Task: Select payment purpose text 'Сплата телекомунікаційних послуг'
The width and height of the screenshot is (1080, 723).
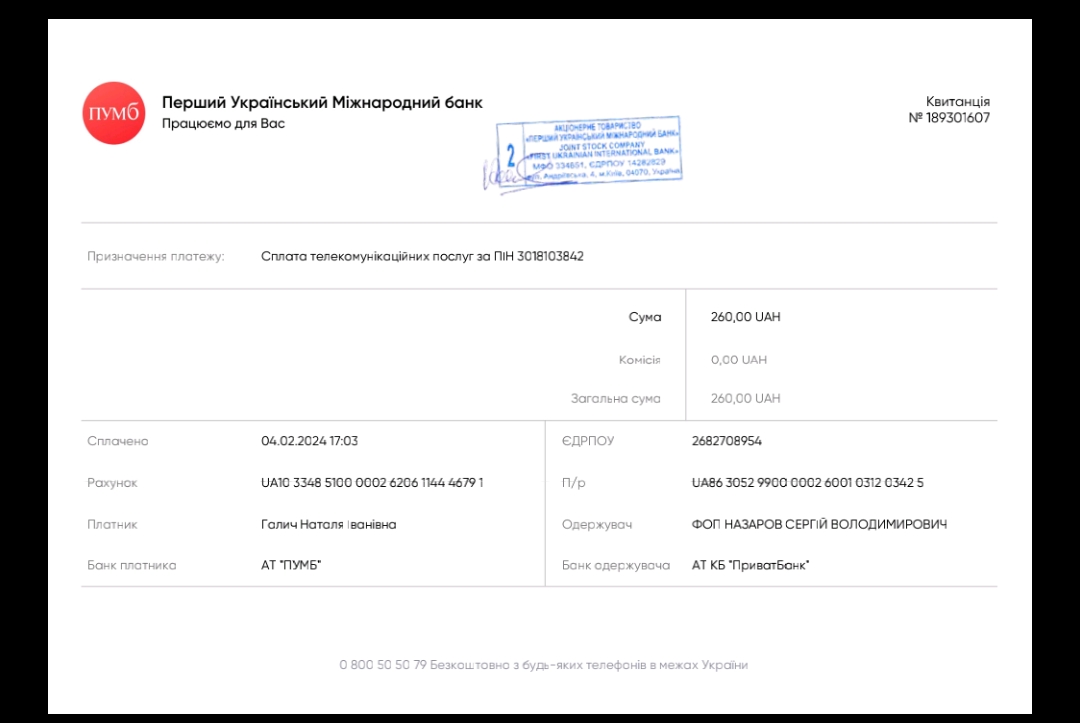Action: 366,256
